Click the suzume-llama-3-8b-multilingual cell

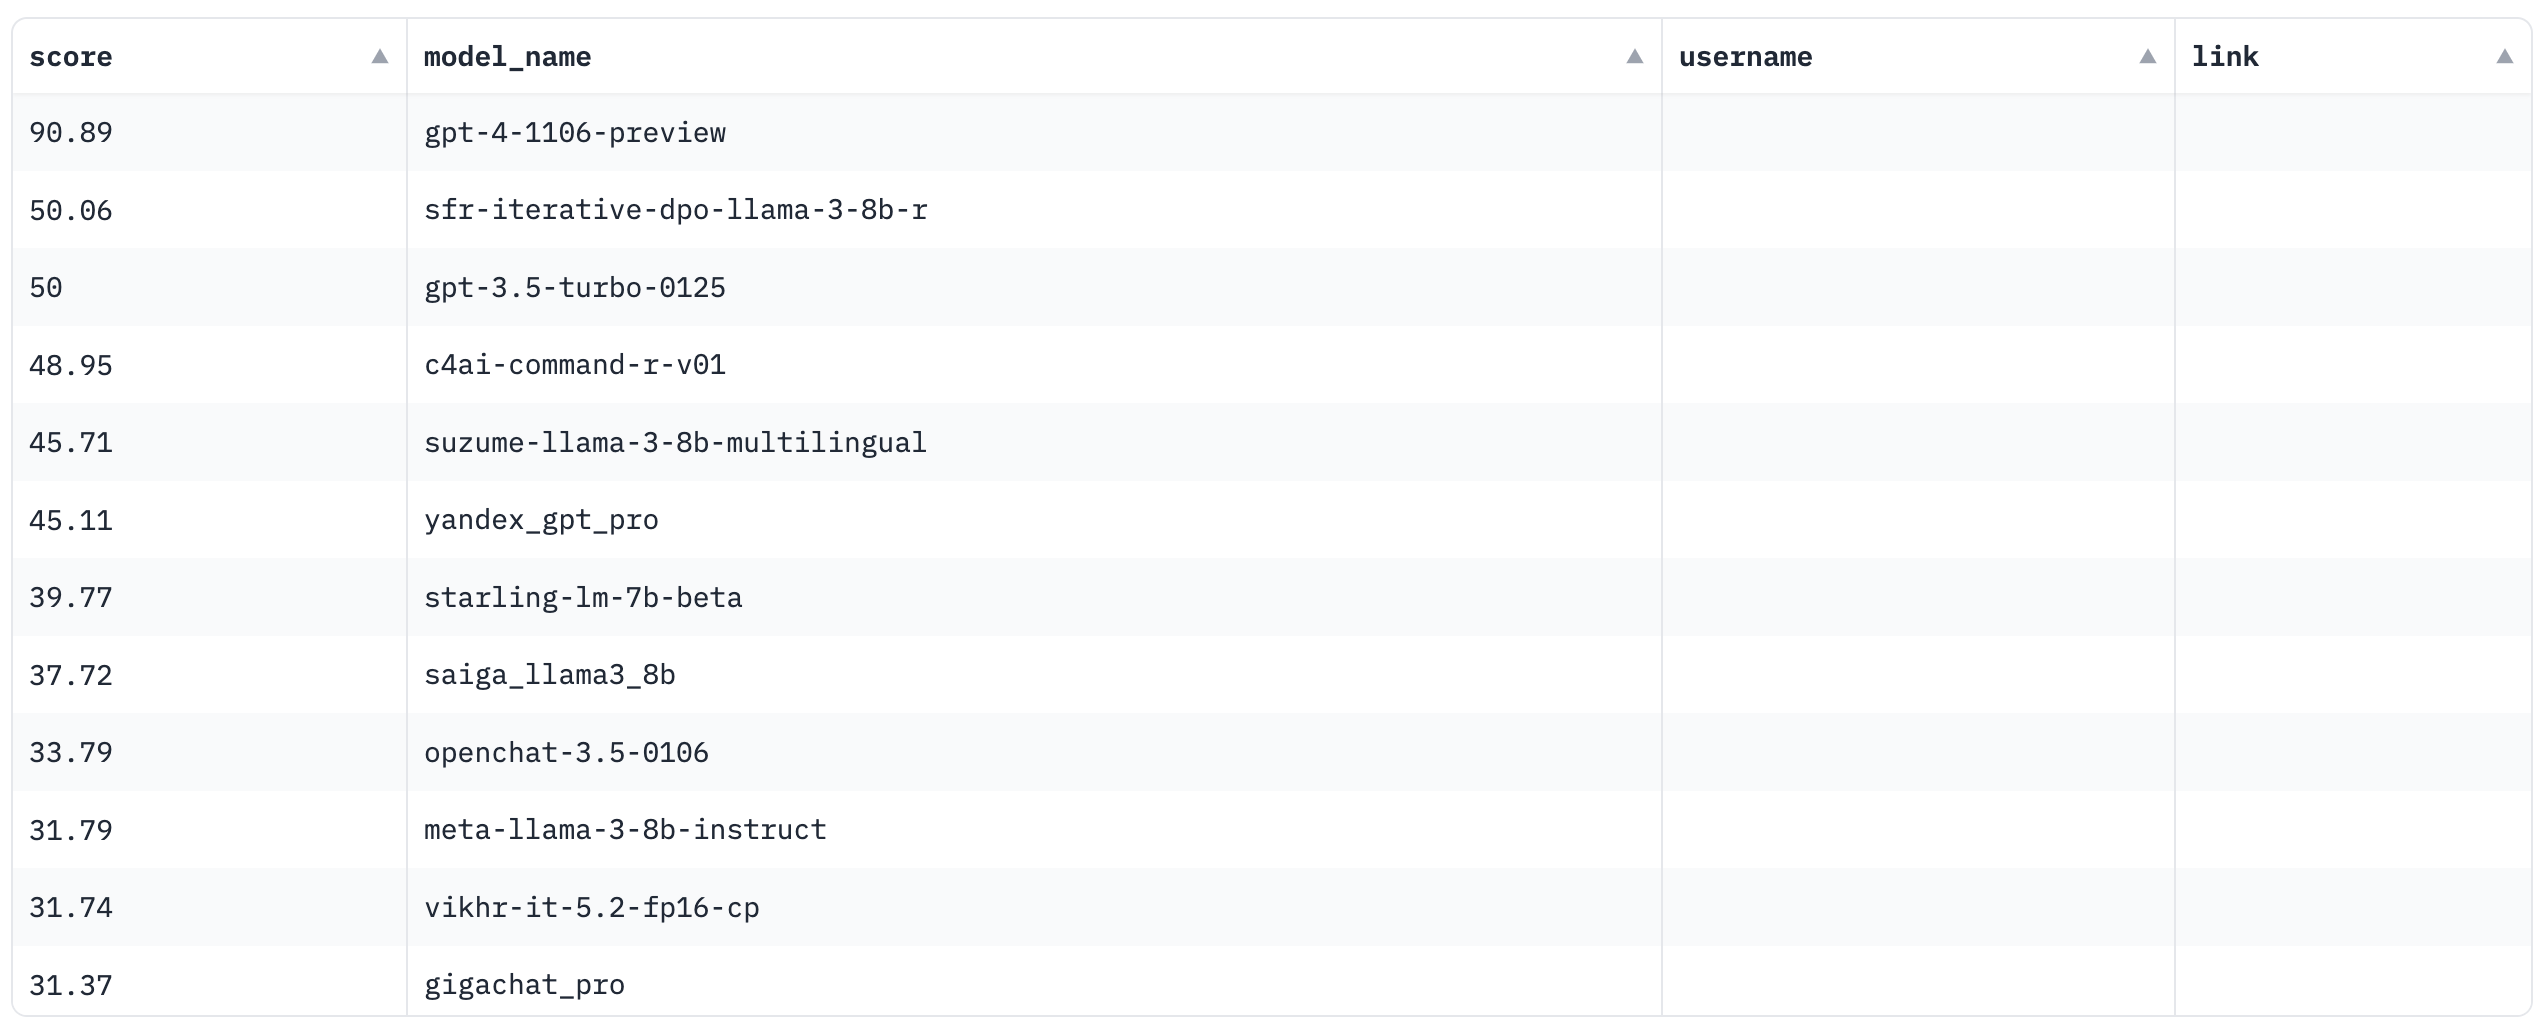point(676,443)
